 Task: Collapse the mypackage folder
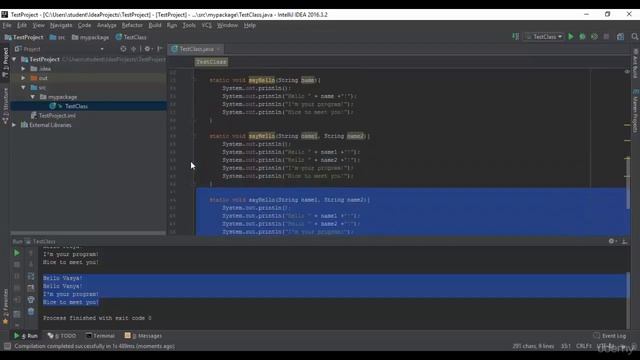[33, 97]
